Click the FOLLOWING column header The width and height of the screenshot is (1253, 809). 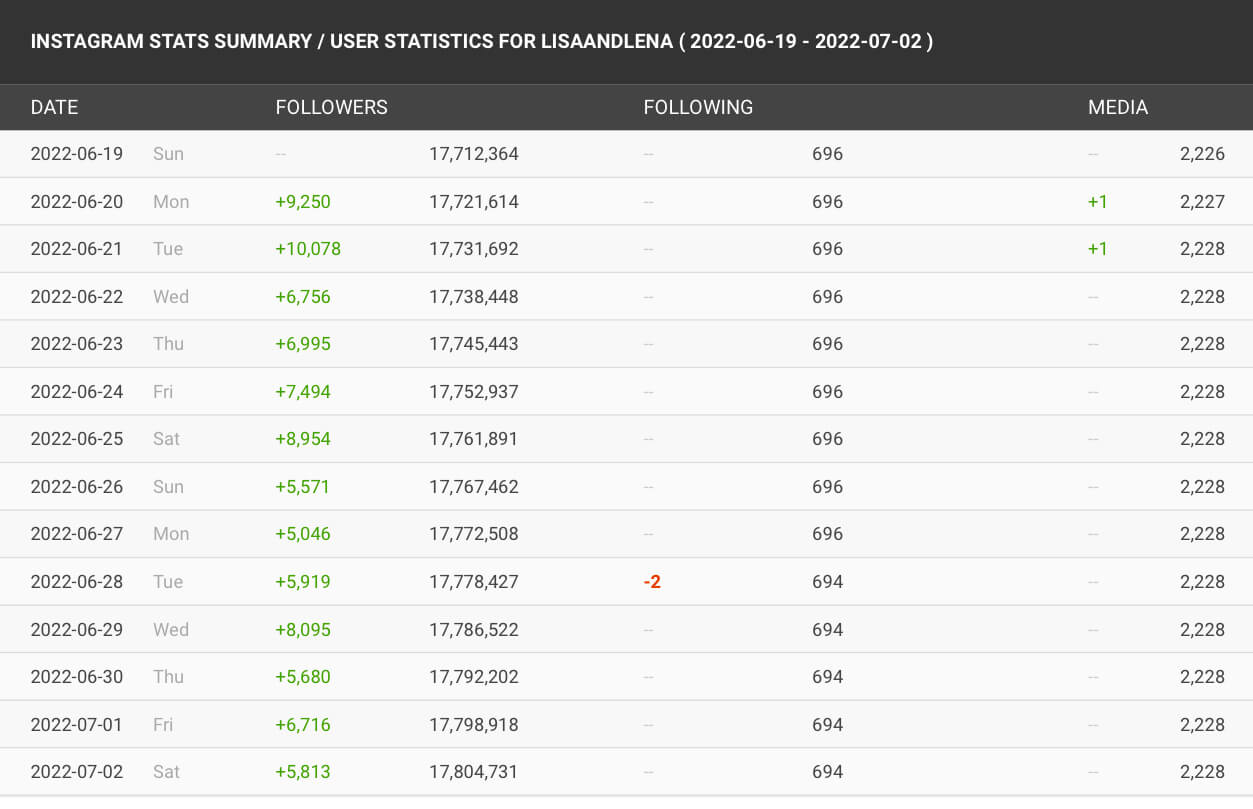pos(698,107)
